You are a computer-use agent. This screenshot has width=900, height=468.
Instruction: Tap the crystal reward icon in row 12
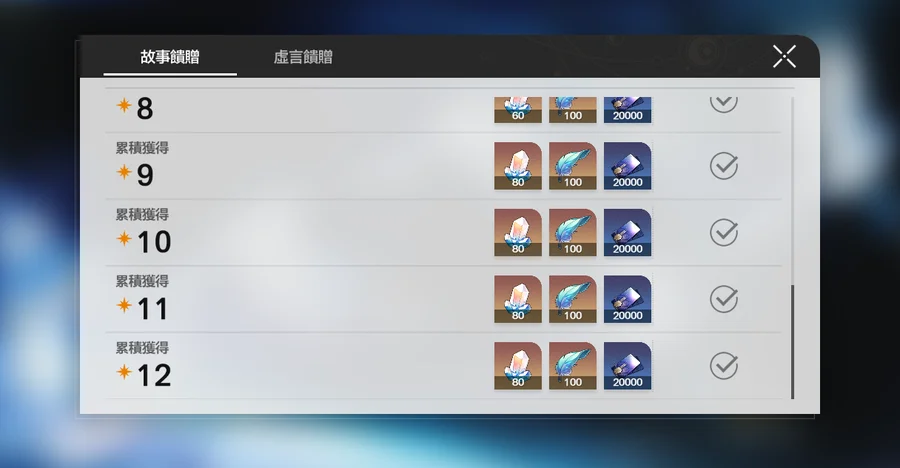point(518,366)
